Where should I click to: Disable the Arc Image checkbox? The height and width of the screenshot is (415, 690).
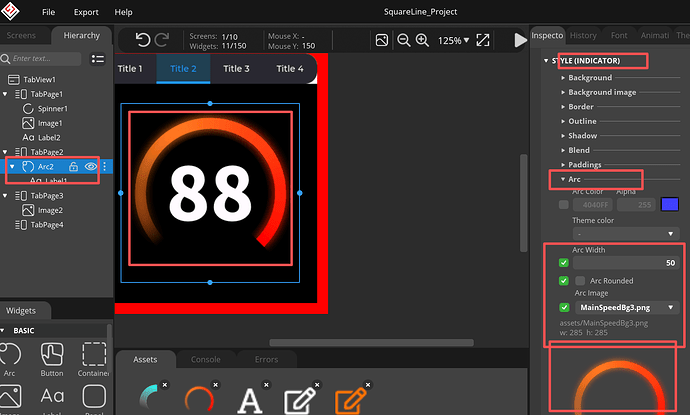[x=564, y=307]
